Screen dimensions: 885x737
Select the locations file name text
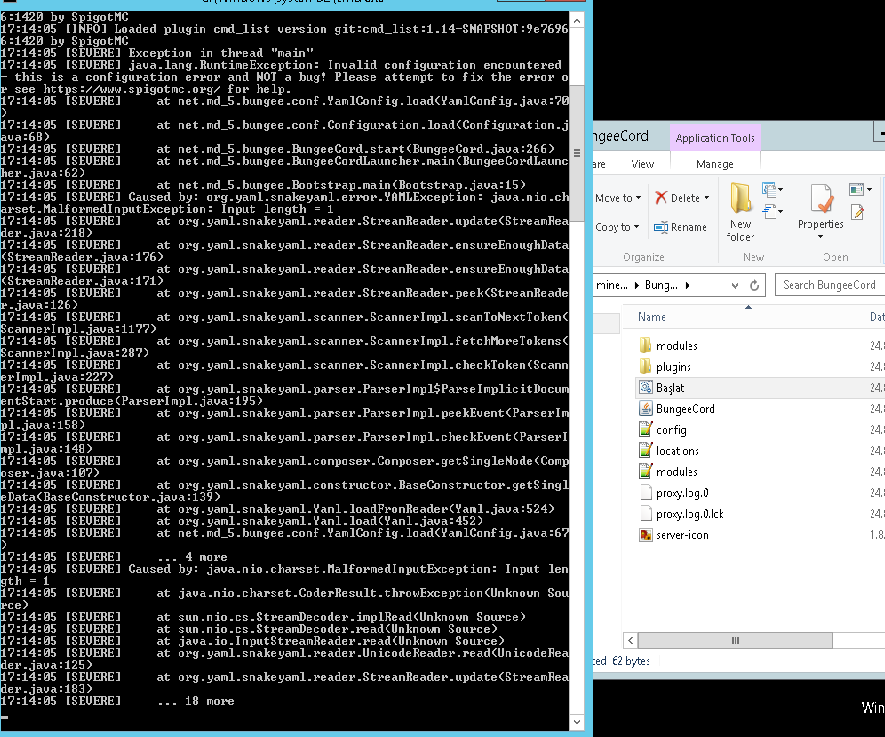[x=677, y=451]
